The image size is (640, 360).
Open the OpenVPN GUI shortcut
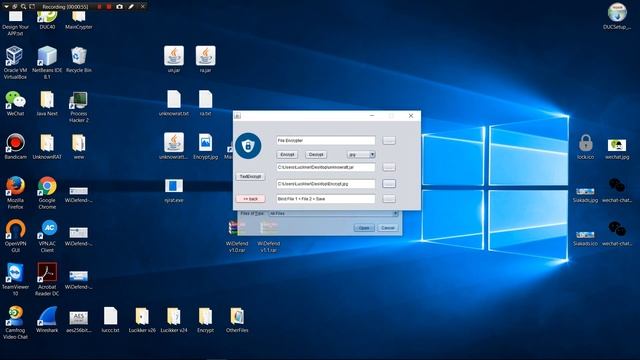pyautogui.click(x=15, y=236)
